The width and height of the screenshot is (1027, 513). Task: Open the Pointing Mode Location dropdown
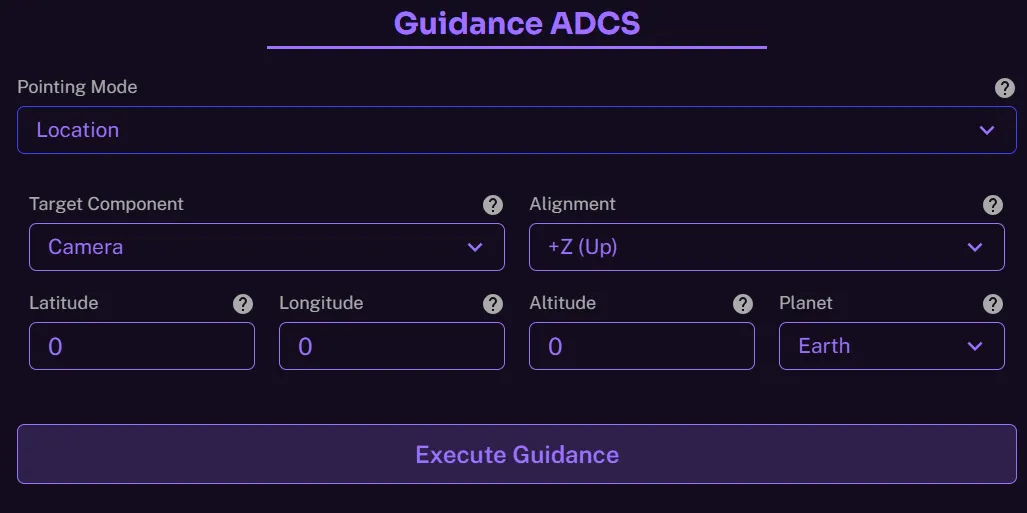point(500,130)
